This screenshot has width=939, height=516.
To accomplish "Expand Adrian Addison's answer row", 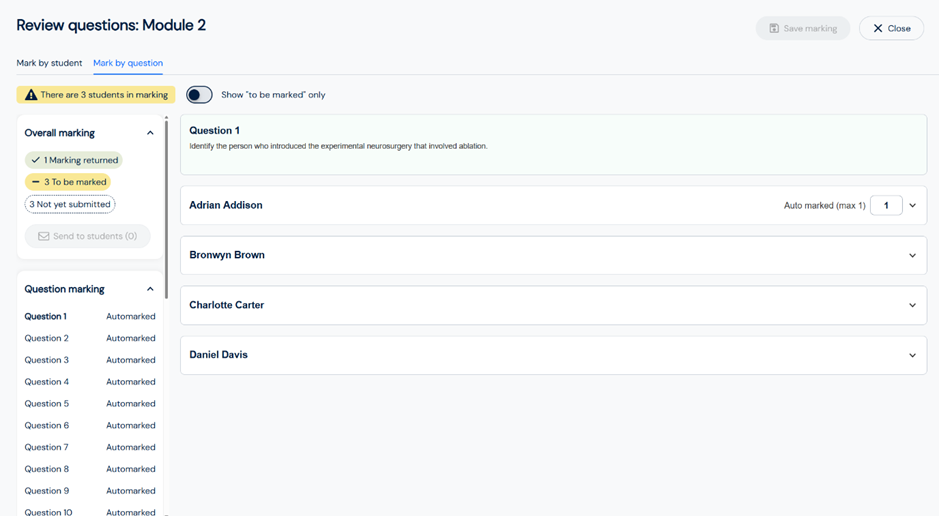I will point(912,206).
